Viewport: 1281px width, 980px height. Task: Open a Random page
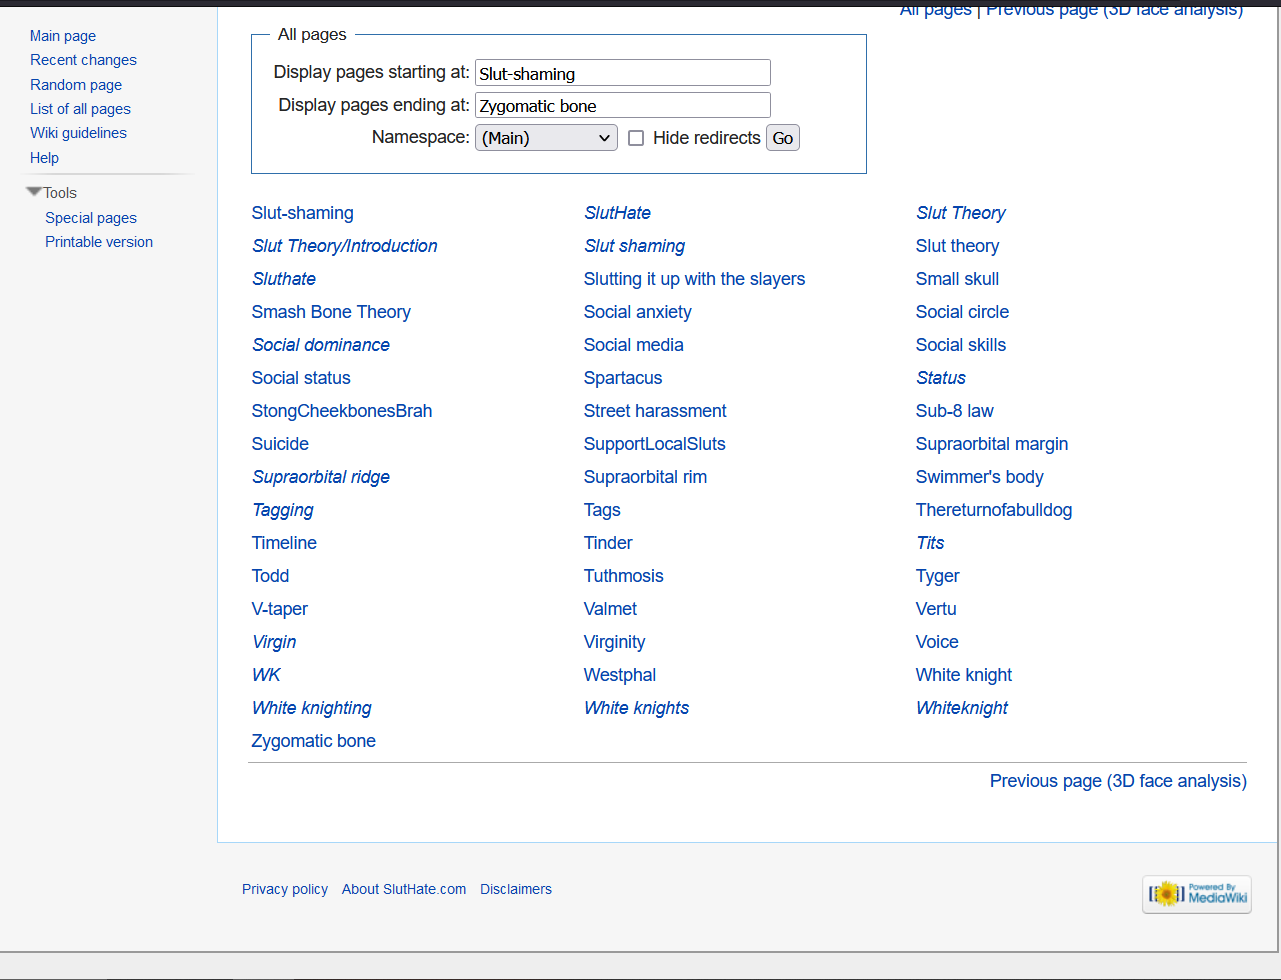pyautogui.click(x=76, y=85)
